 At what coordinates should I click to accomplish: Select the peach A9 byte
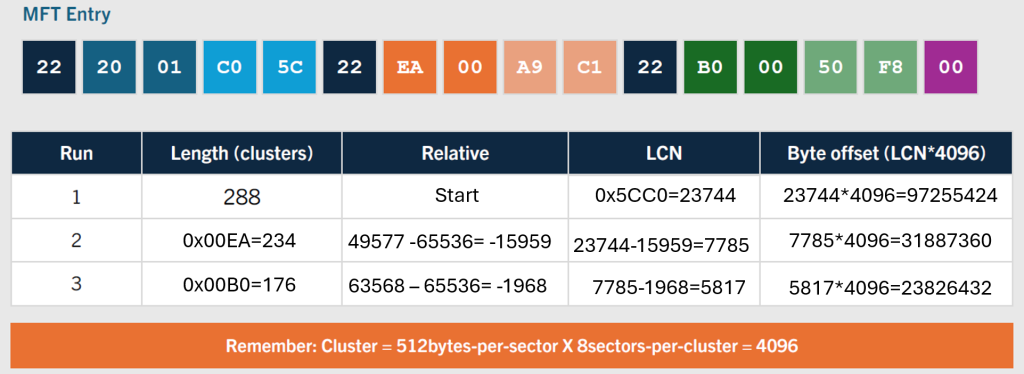tap(530, 67)
